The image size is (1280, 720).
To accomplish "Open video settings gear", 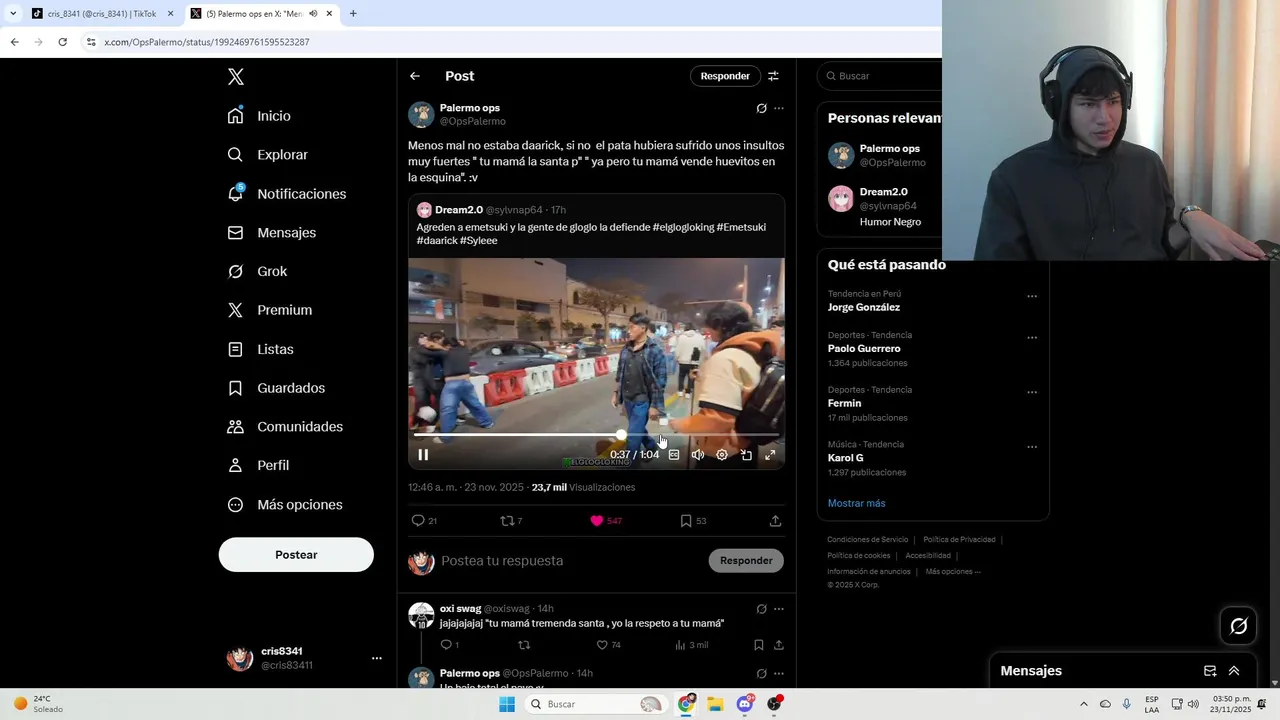I will [722, 455].
